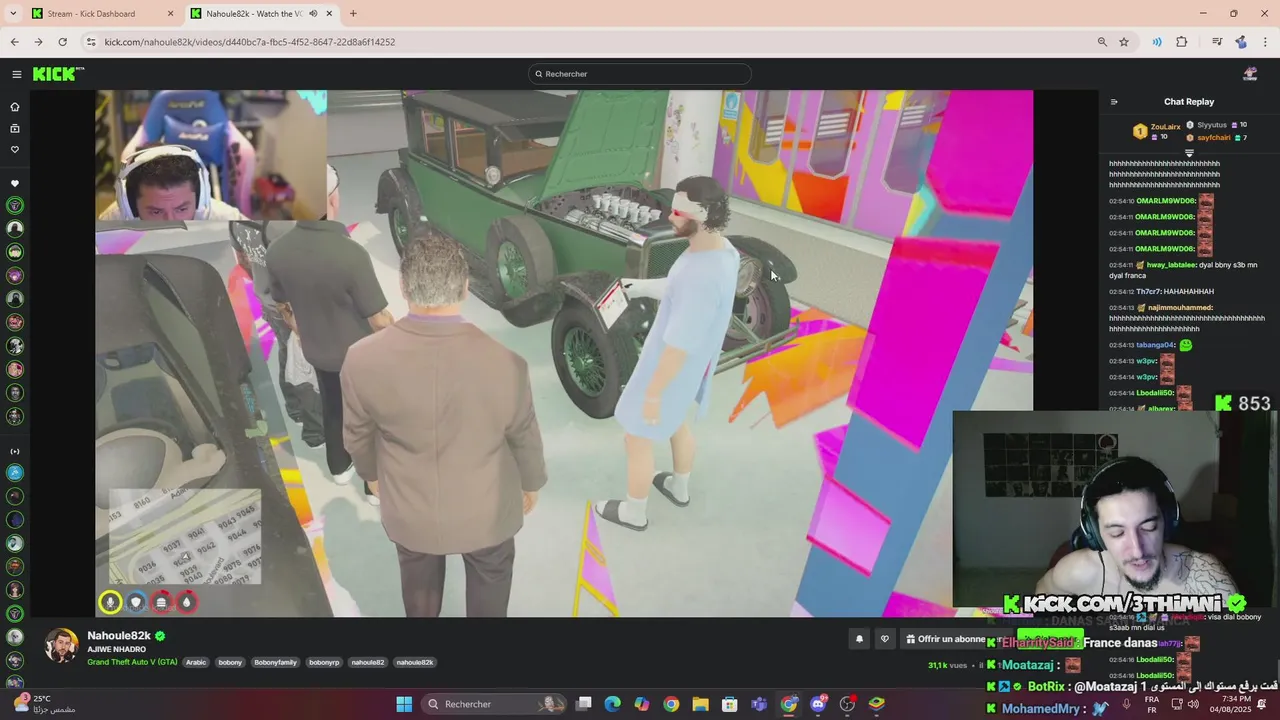The height and width of the screenshot is (720, 1280).
Task: Open Windows Start menu
Action: (404, 704)
